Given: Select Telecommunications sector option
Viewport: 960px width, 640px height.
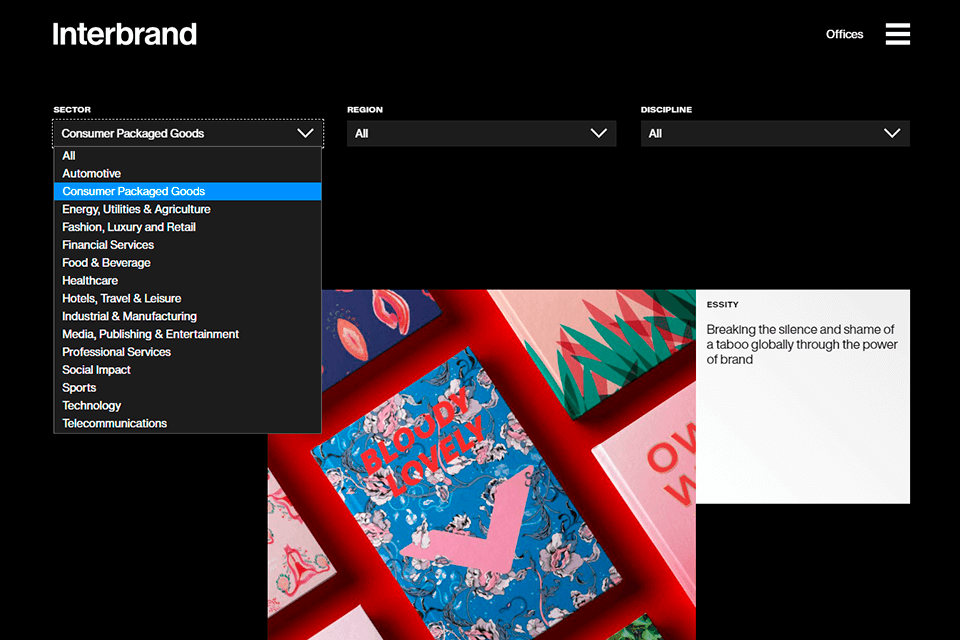Looking at the screenshot, I should point(187,423).
